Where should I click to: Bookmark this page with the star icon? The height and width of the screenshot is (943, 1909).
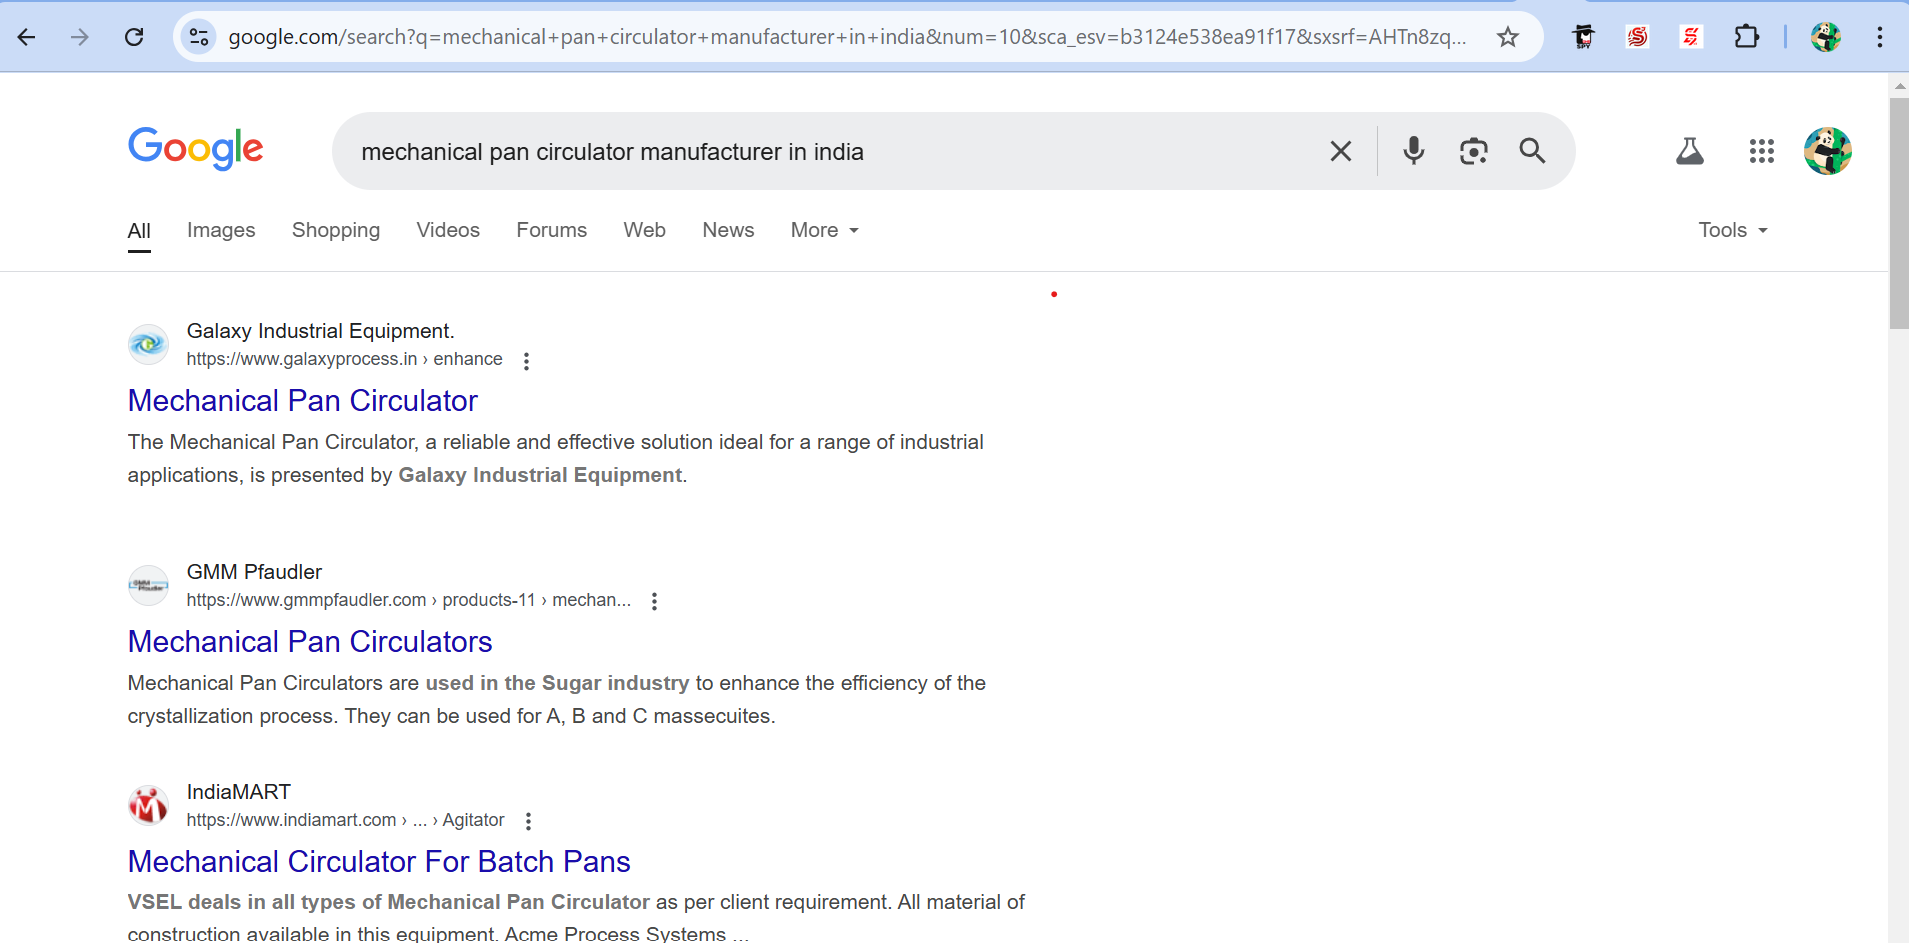[1507, 37]
